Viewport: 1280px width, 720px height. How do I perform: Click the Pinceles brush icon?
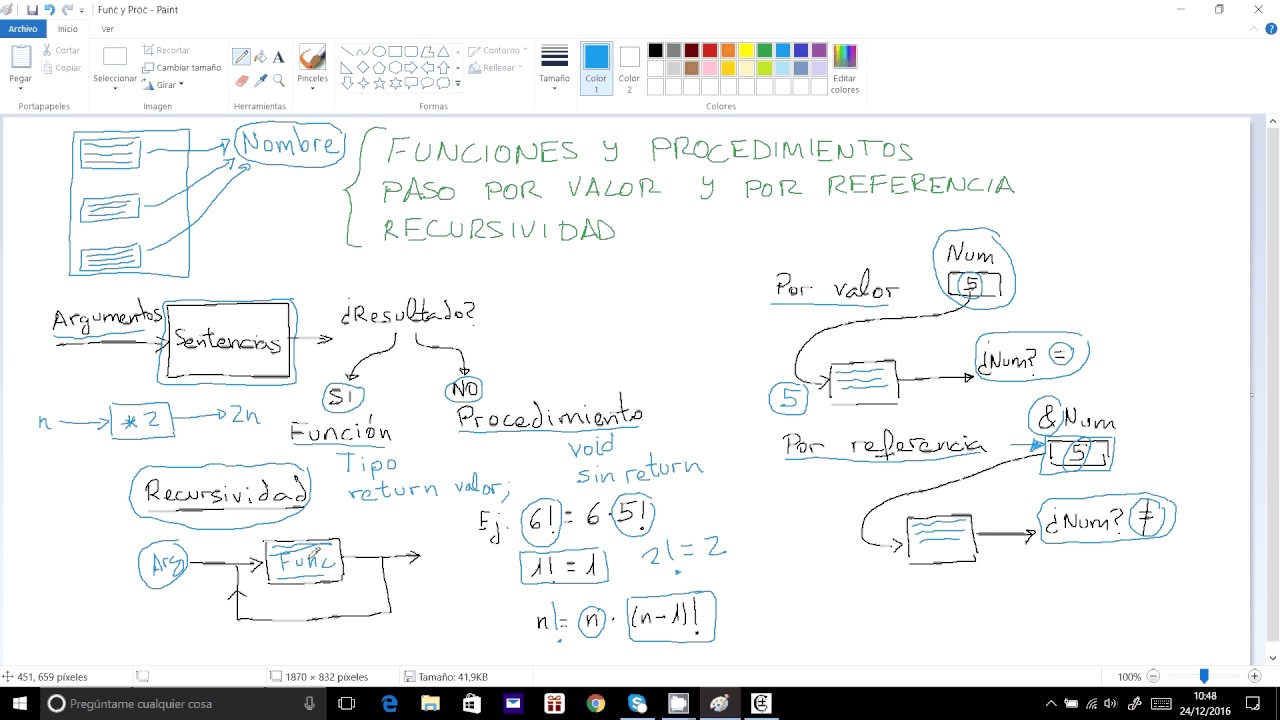point(312,57)
